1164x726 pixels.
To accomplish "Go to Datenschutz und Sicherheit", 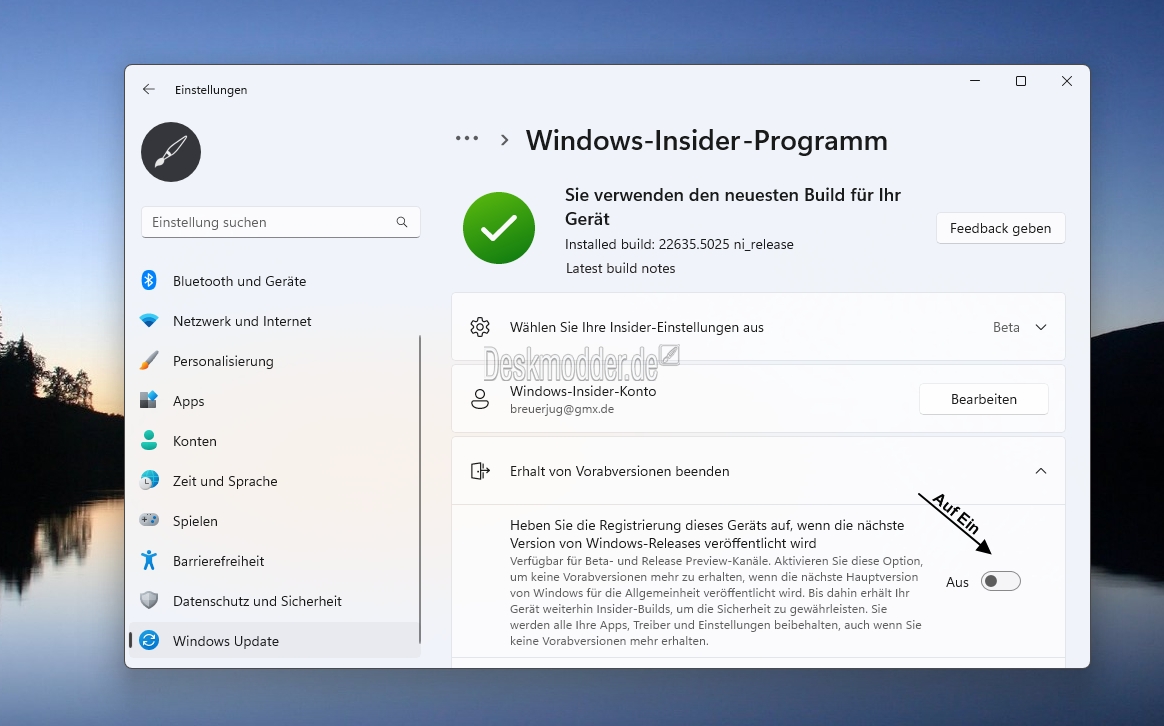I will pos(275,601).
